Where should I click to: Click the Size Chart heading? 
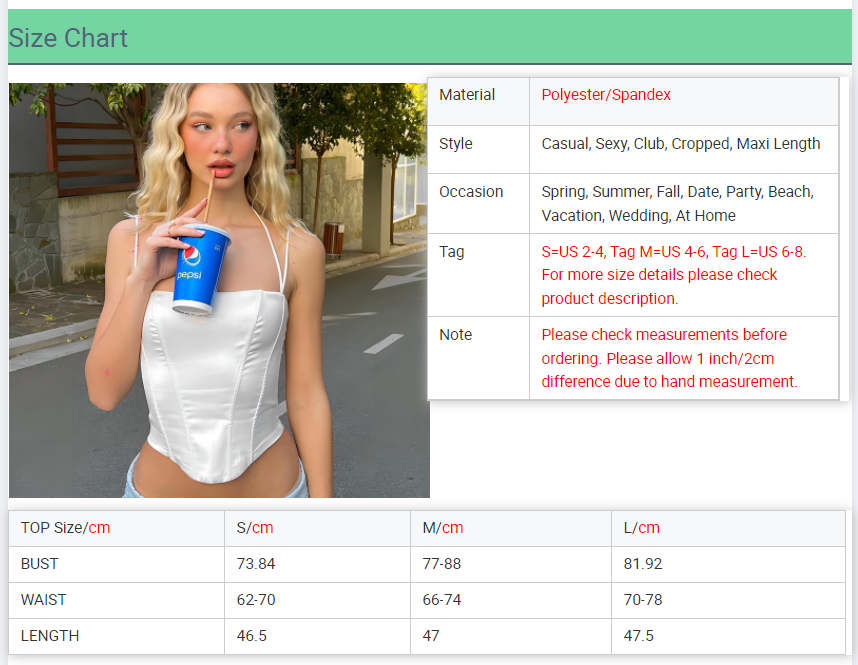click(x=68, y=38)
